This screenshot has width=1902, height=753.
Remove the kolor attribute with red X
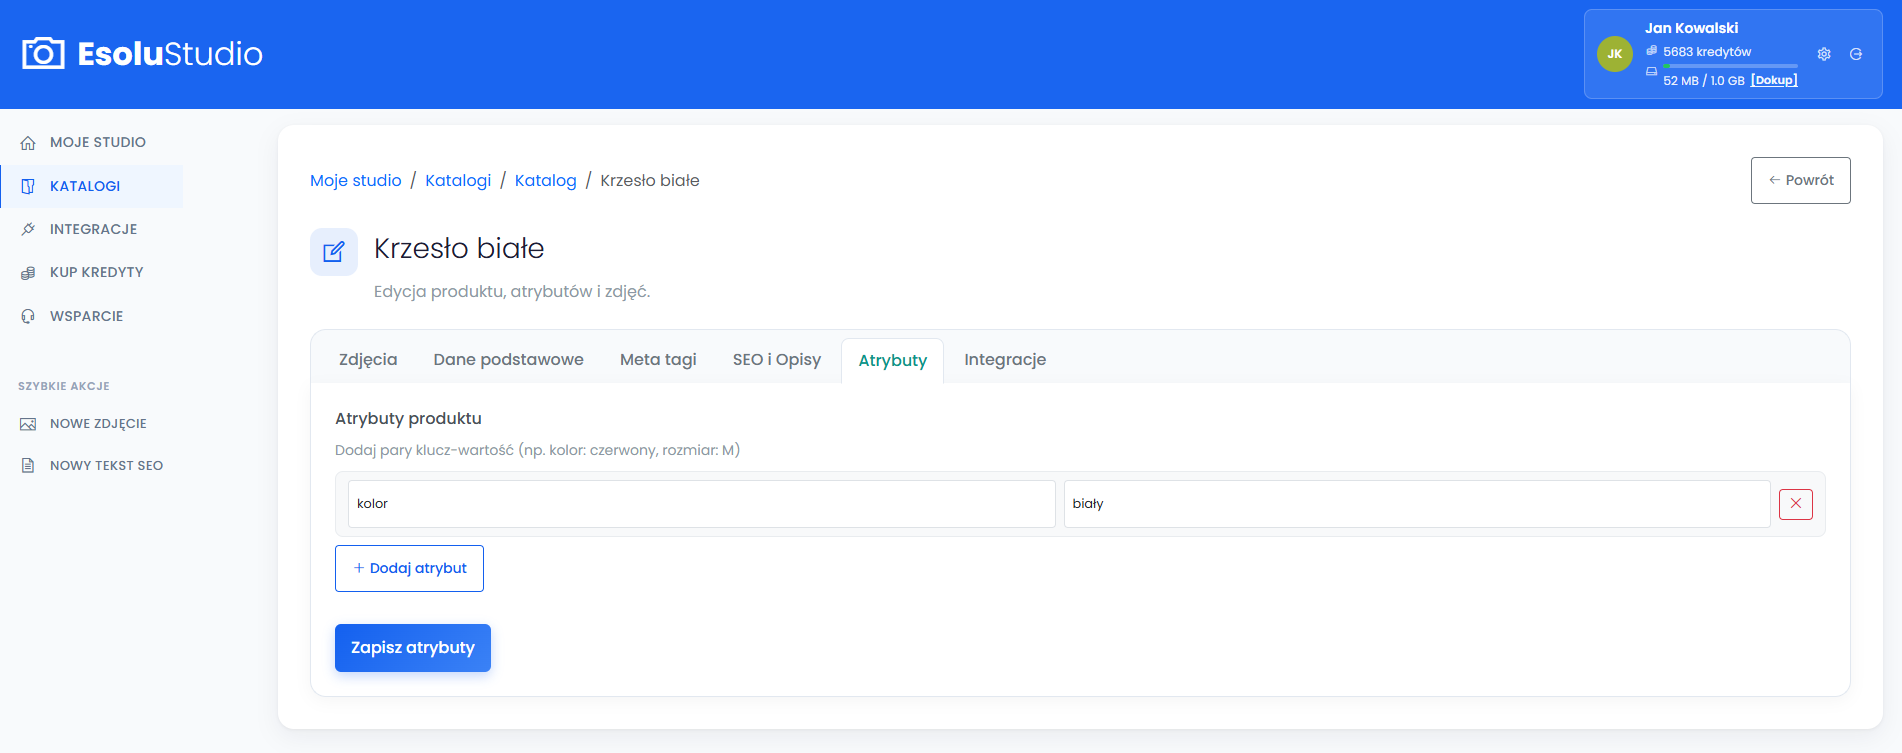click(1796, 504)
